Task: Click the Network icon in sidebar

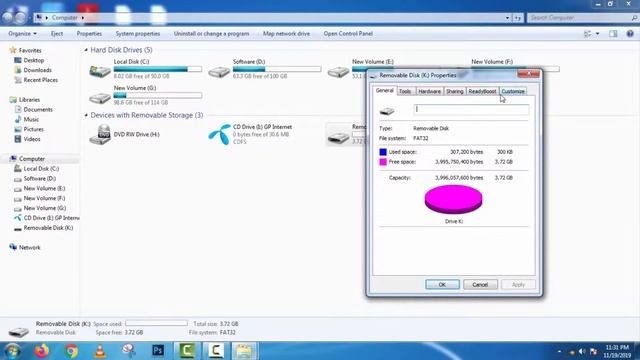Action: pos(13,247)
